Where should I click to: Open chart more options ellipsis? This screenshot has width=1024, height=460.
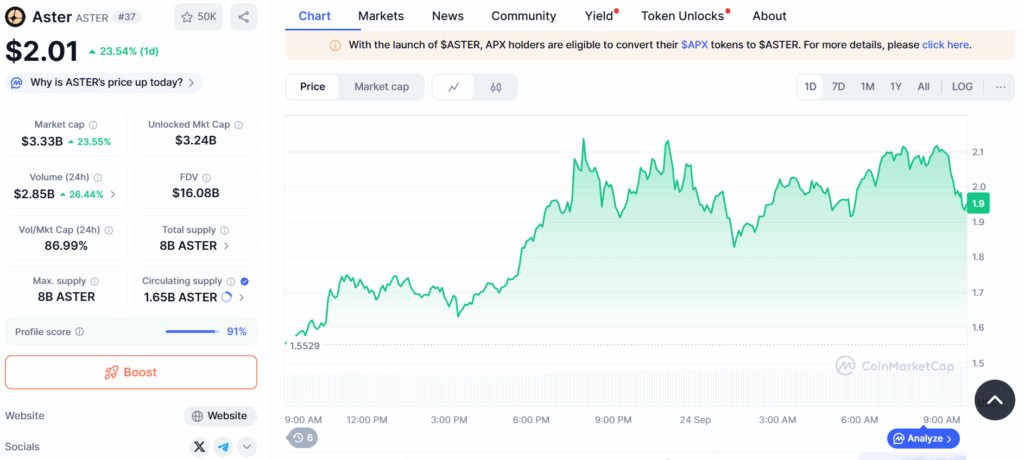(x=1000, y=87)
